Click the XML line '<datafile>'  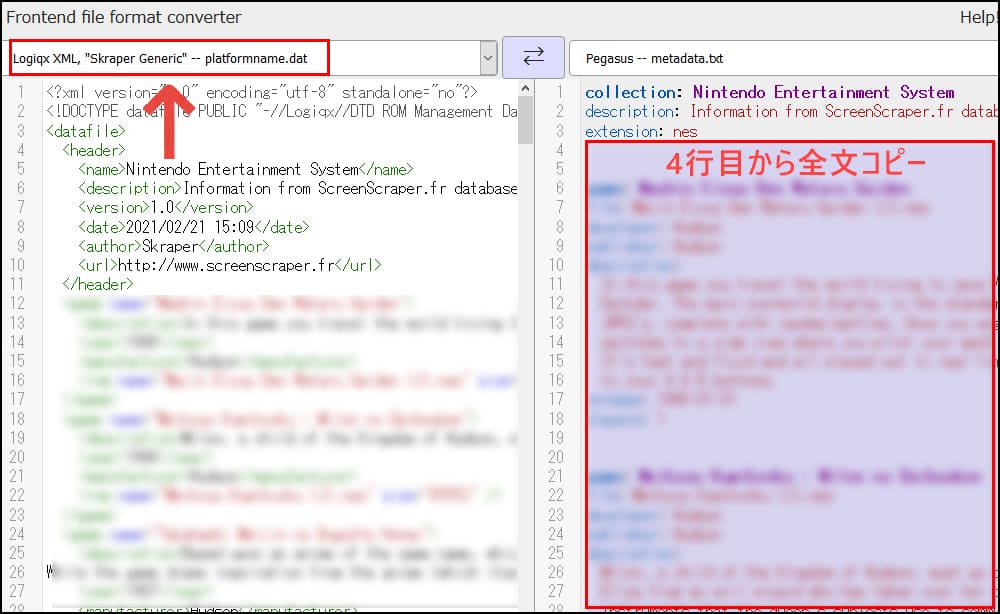coord(86,131)
